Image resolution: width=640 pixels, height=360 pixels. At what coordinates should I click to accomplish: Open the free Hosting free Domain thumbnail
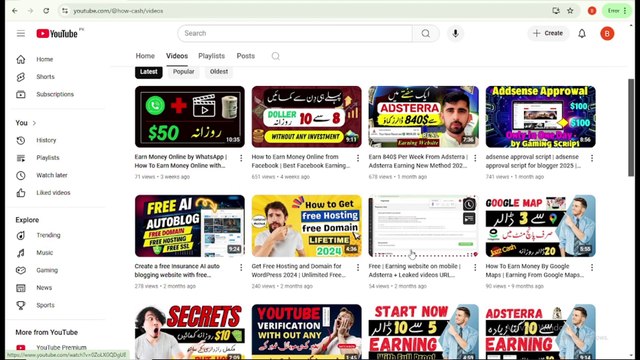(x=307, y=226)
